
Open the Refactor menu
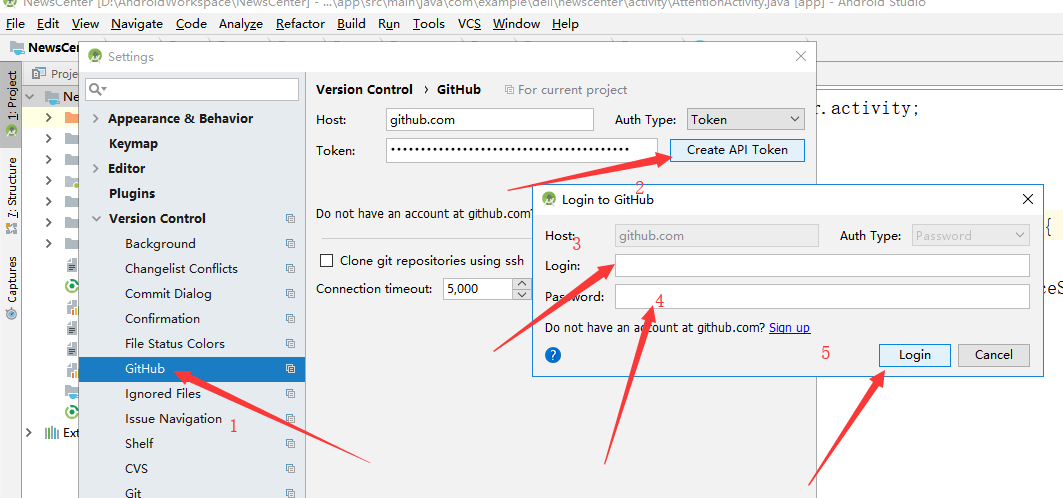click(300, 24)
